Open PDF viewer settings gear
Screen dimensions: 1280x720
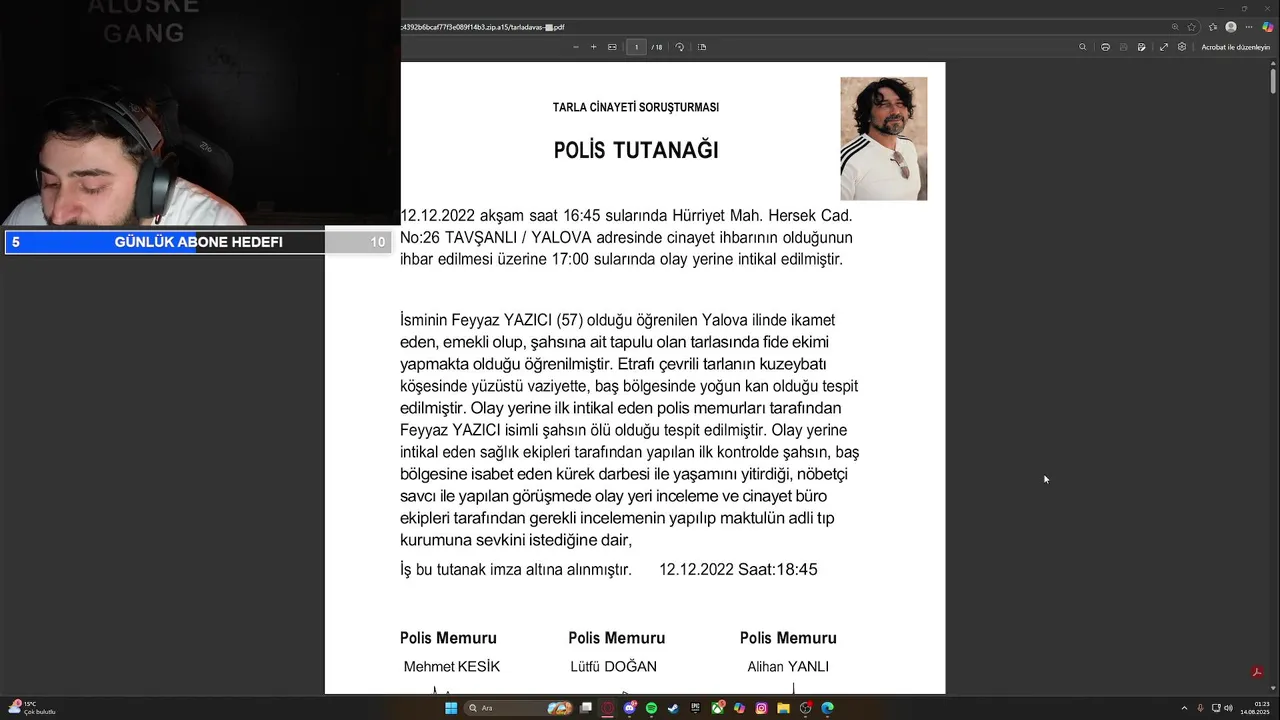click(1182, 47)
